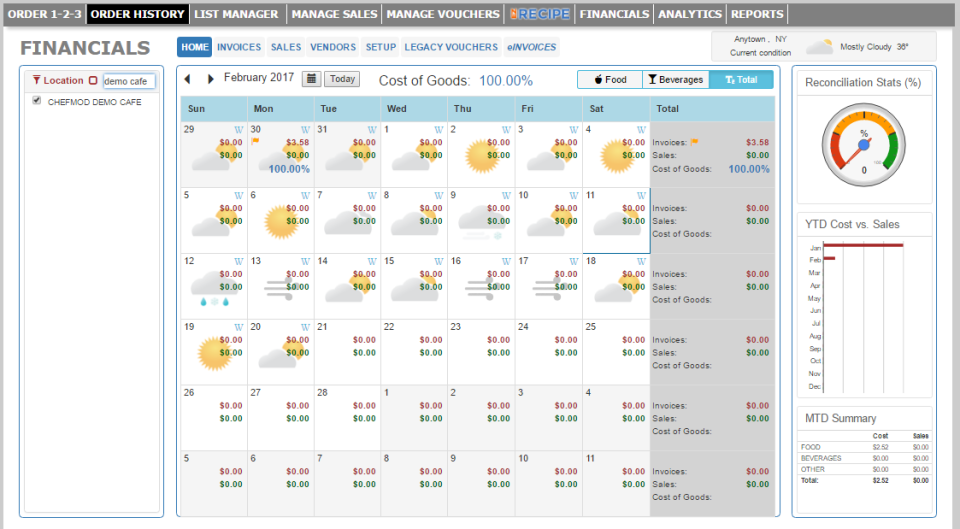Click the 100.00% cost of goods on Monday 30
960x529 pixels.
289,169
